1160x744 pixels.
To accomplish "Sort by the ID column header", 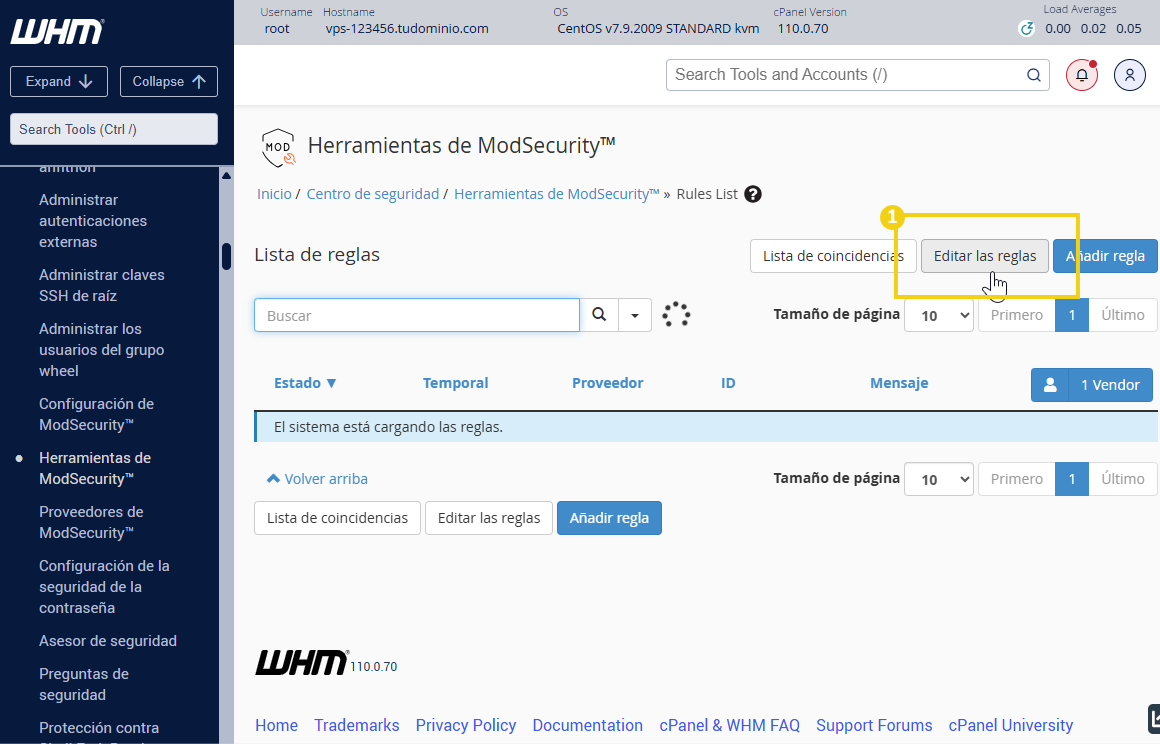I will (728, 383).
